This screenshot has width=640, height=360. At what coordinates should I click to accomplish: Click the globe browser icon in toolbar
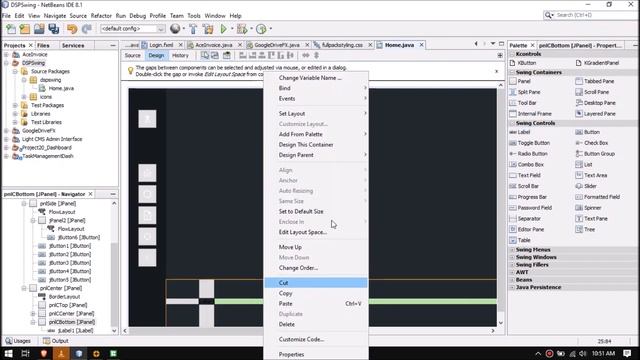(x=175, y=29)
